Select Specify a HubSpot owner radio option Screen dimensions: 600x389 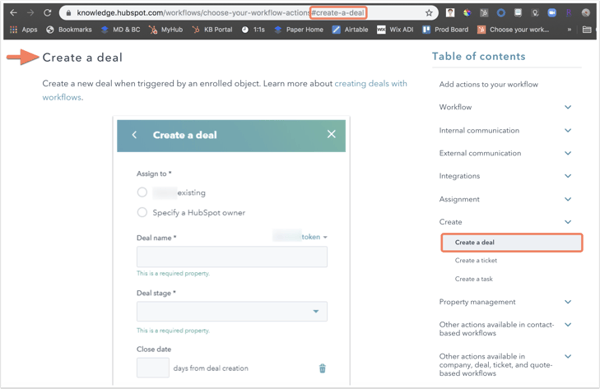[x=142, y=212]
